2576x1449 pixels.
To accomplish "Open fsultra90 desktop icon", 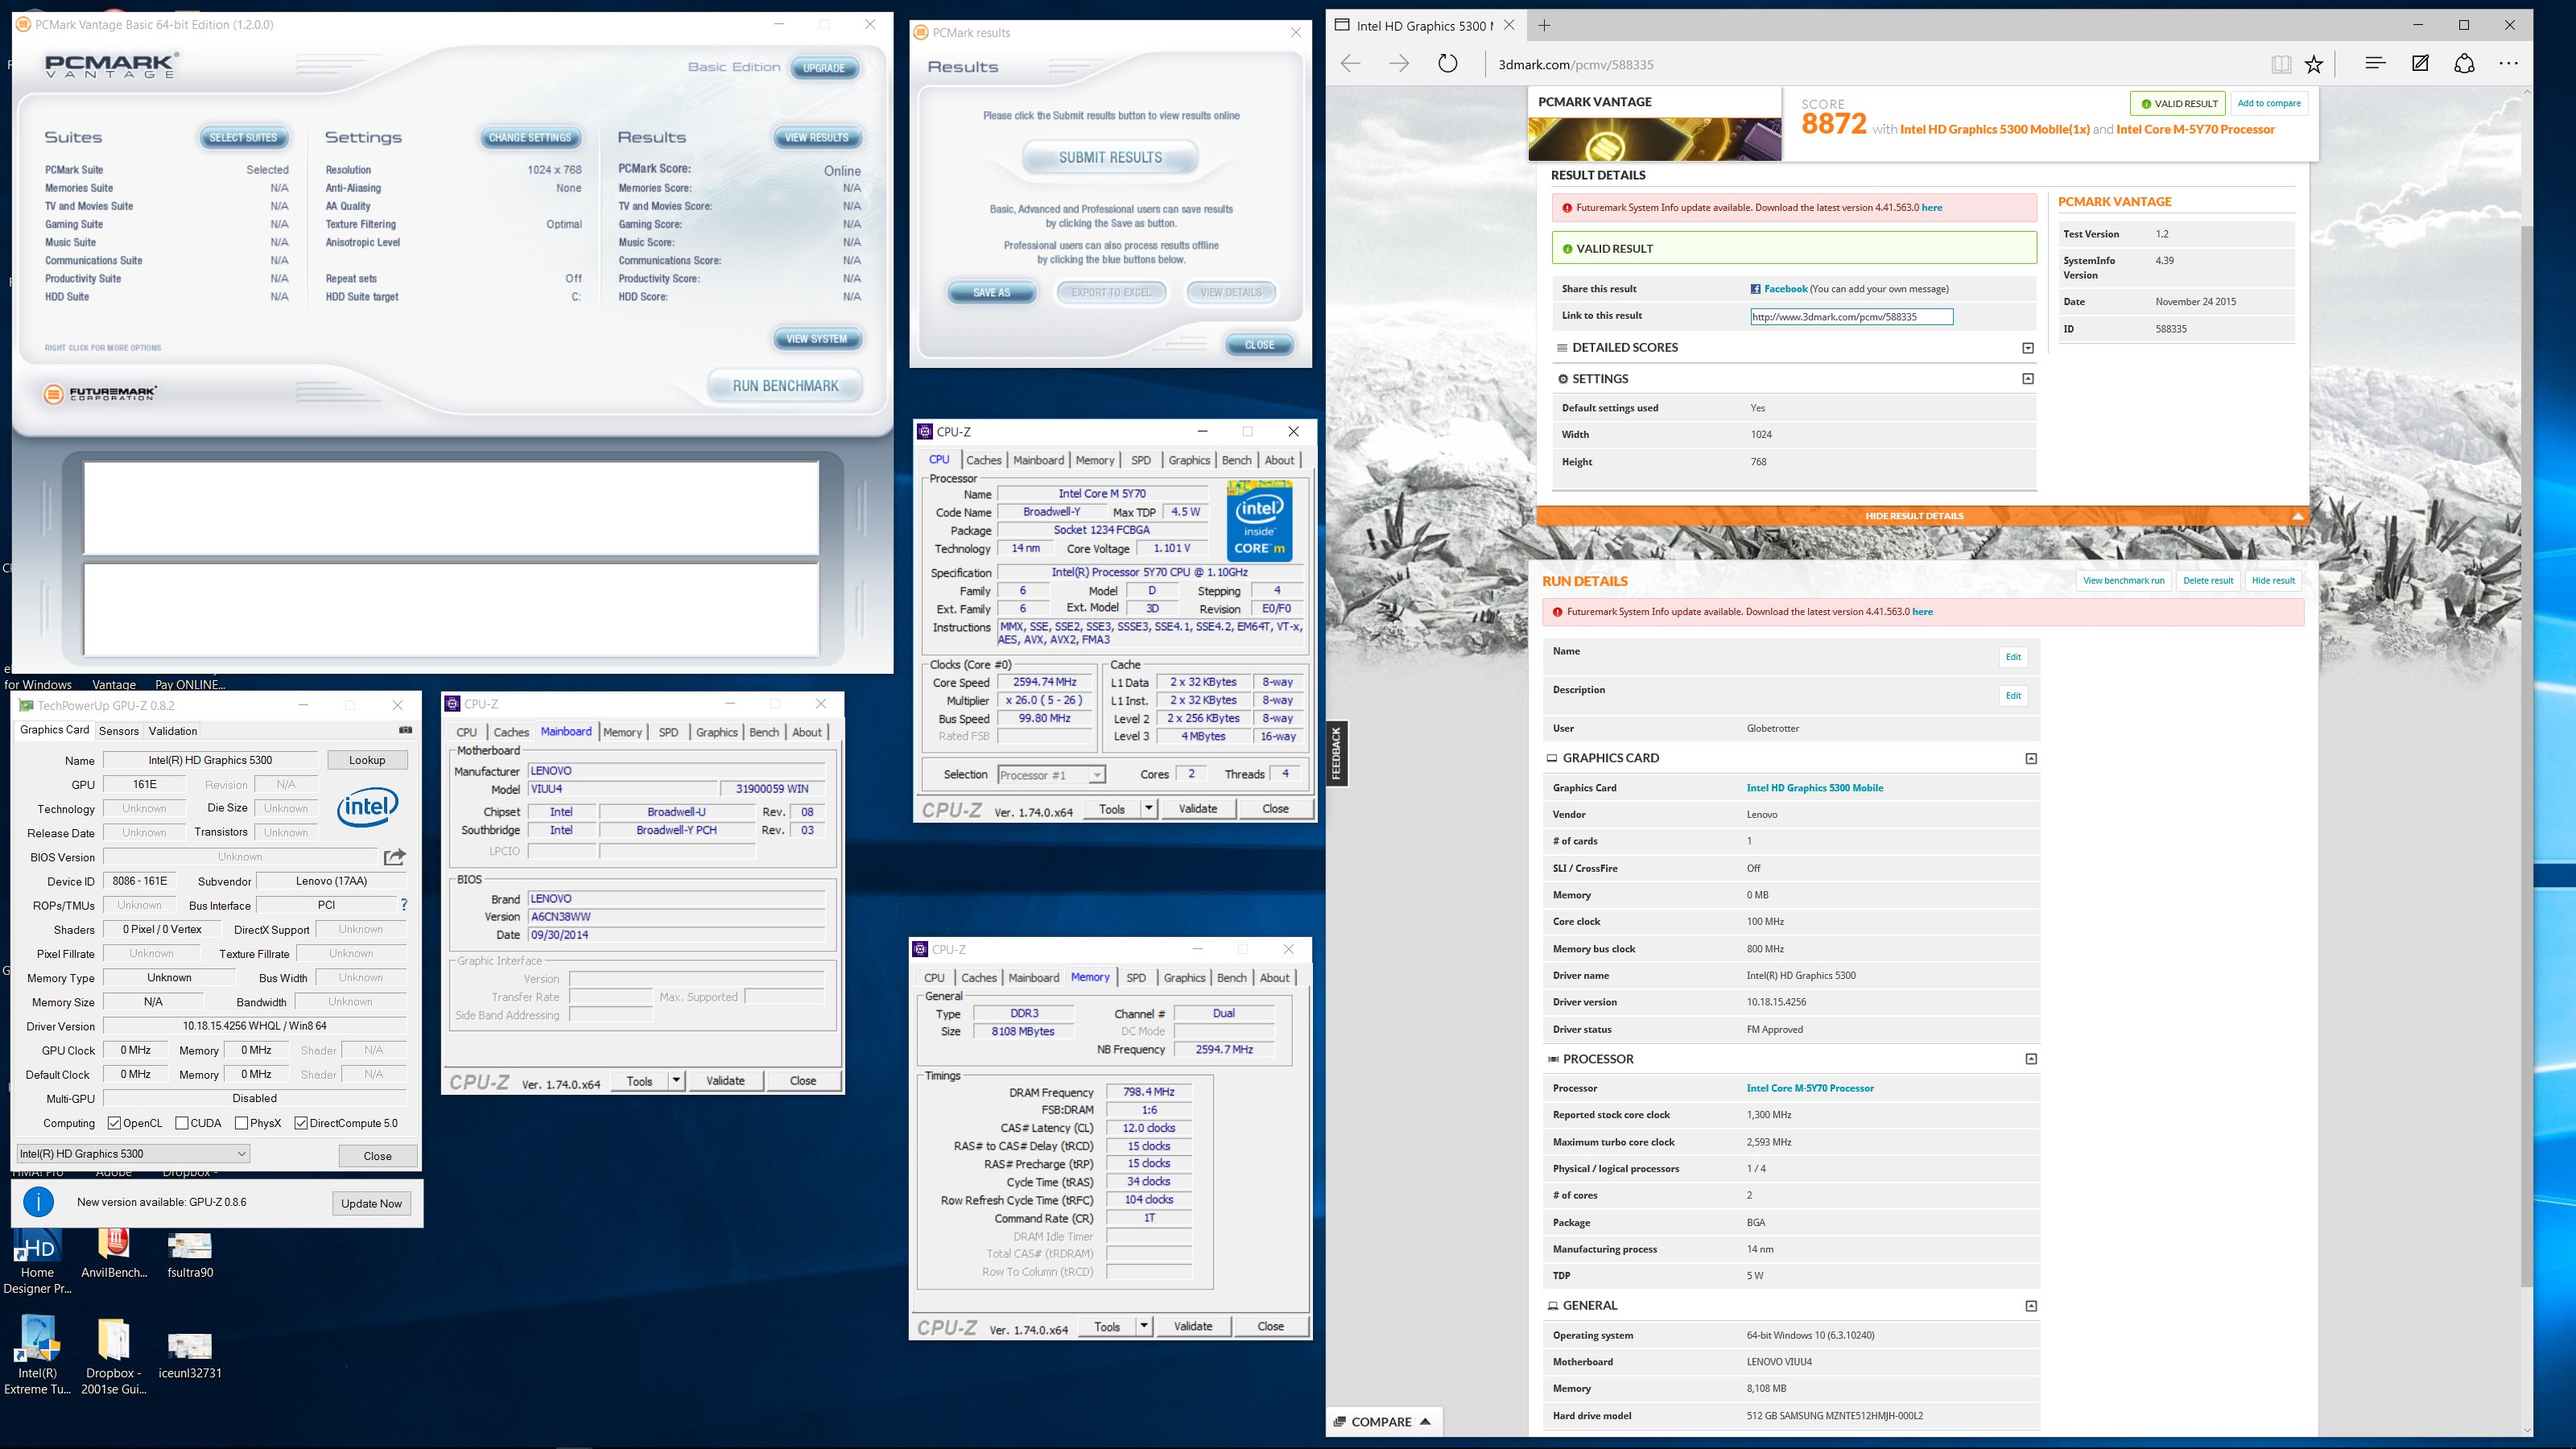I will click(x=190, y=1254).
